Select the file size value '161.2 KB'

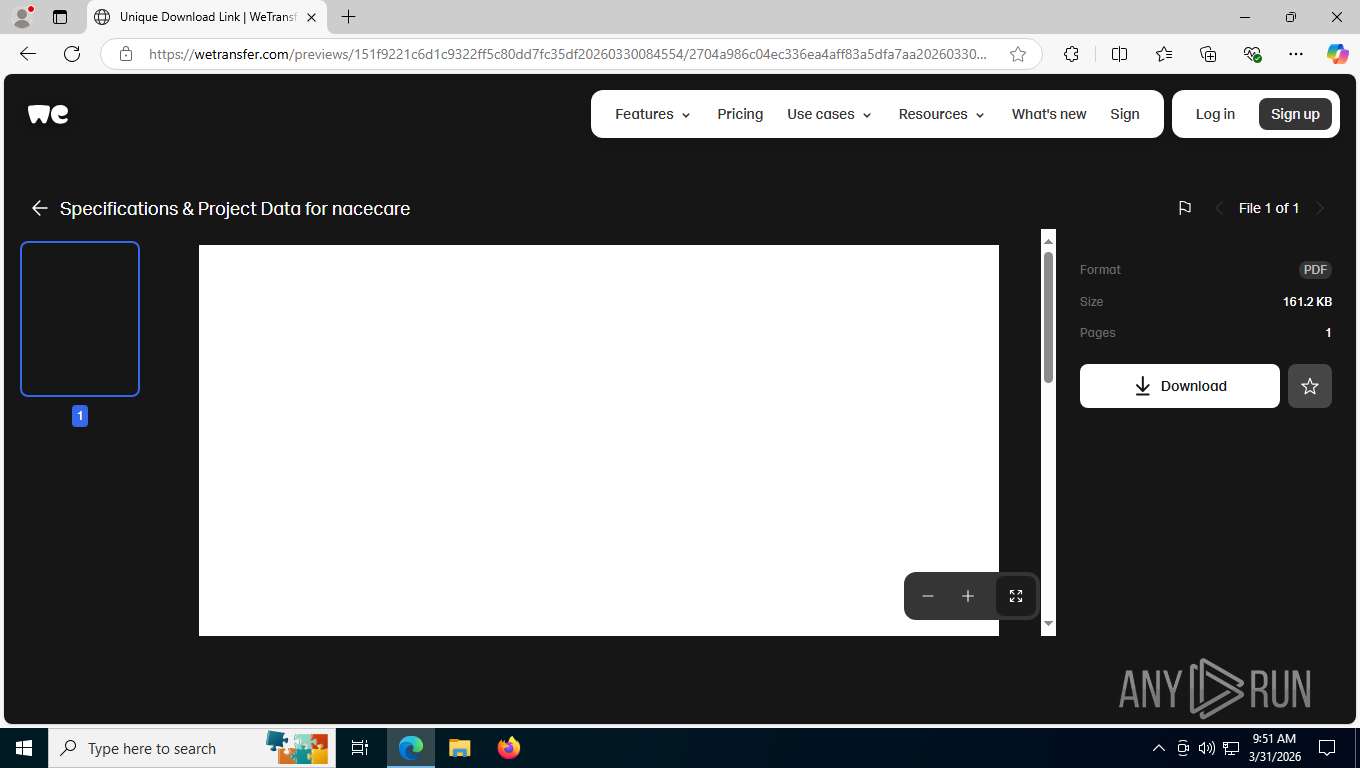pos(1307,301)
